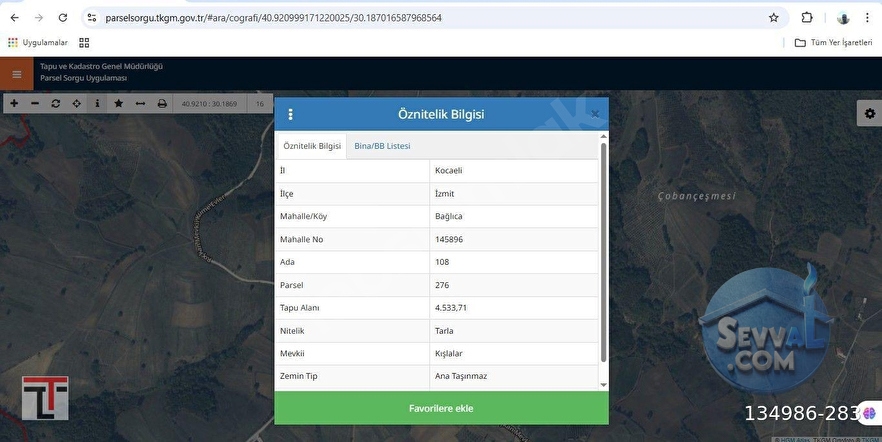Select Mevkii value Kışlalar
Viewport: 882px width, 442px height.
point(514,354)
